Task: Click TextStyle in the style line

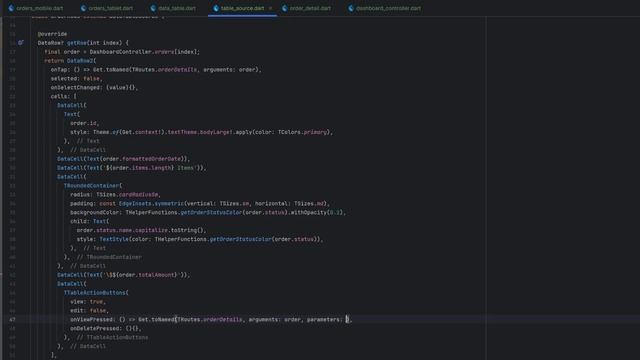Action: point(114,239)
